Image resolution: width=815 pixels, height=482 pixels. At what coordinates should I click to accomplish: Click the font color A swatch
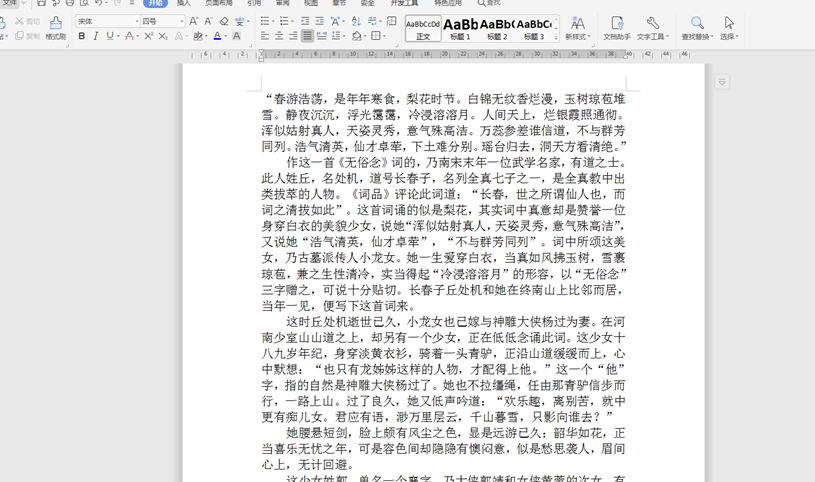217,36
